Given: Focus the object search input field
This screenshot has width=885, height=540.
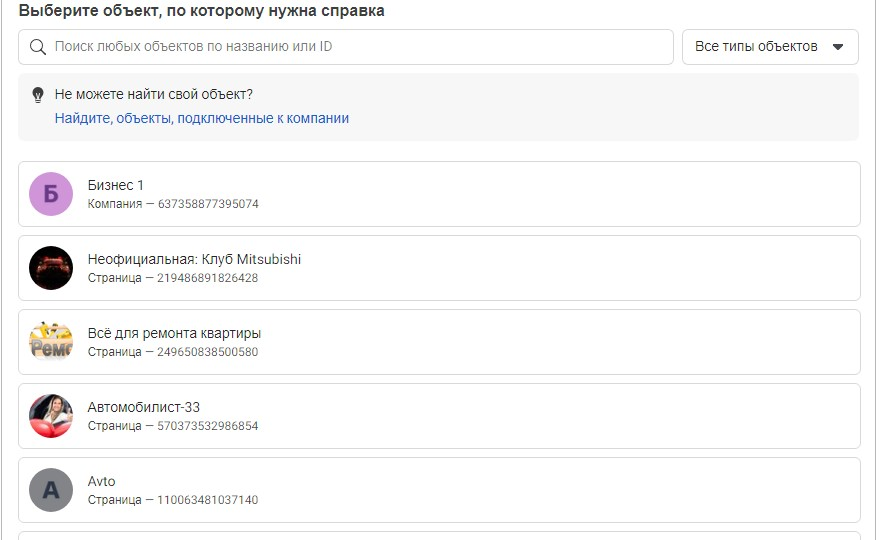Looking at the screenshot, I should click(x=360, y=47).
